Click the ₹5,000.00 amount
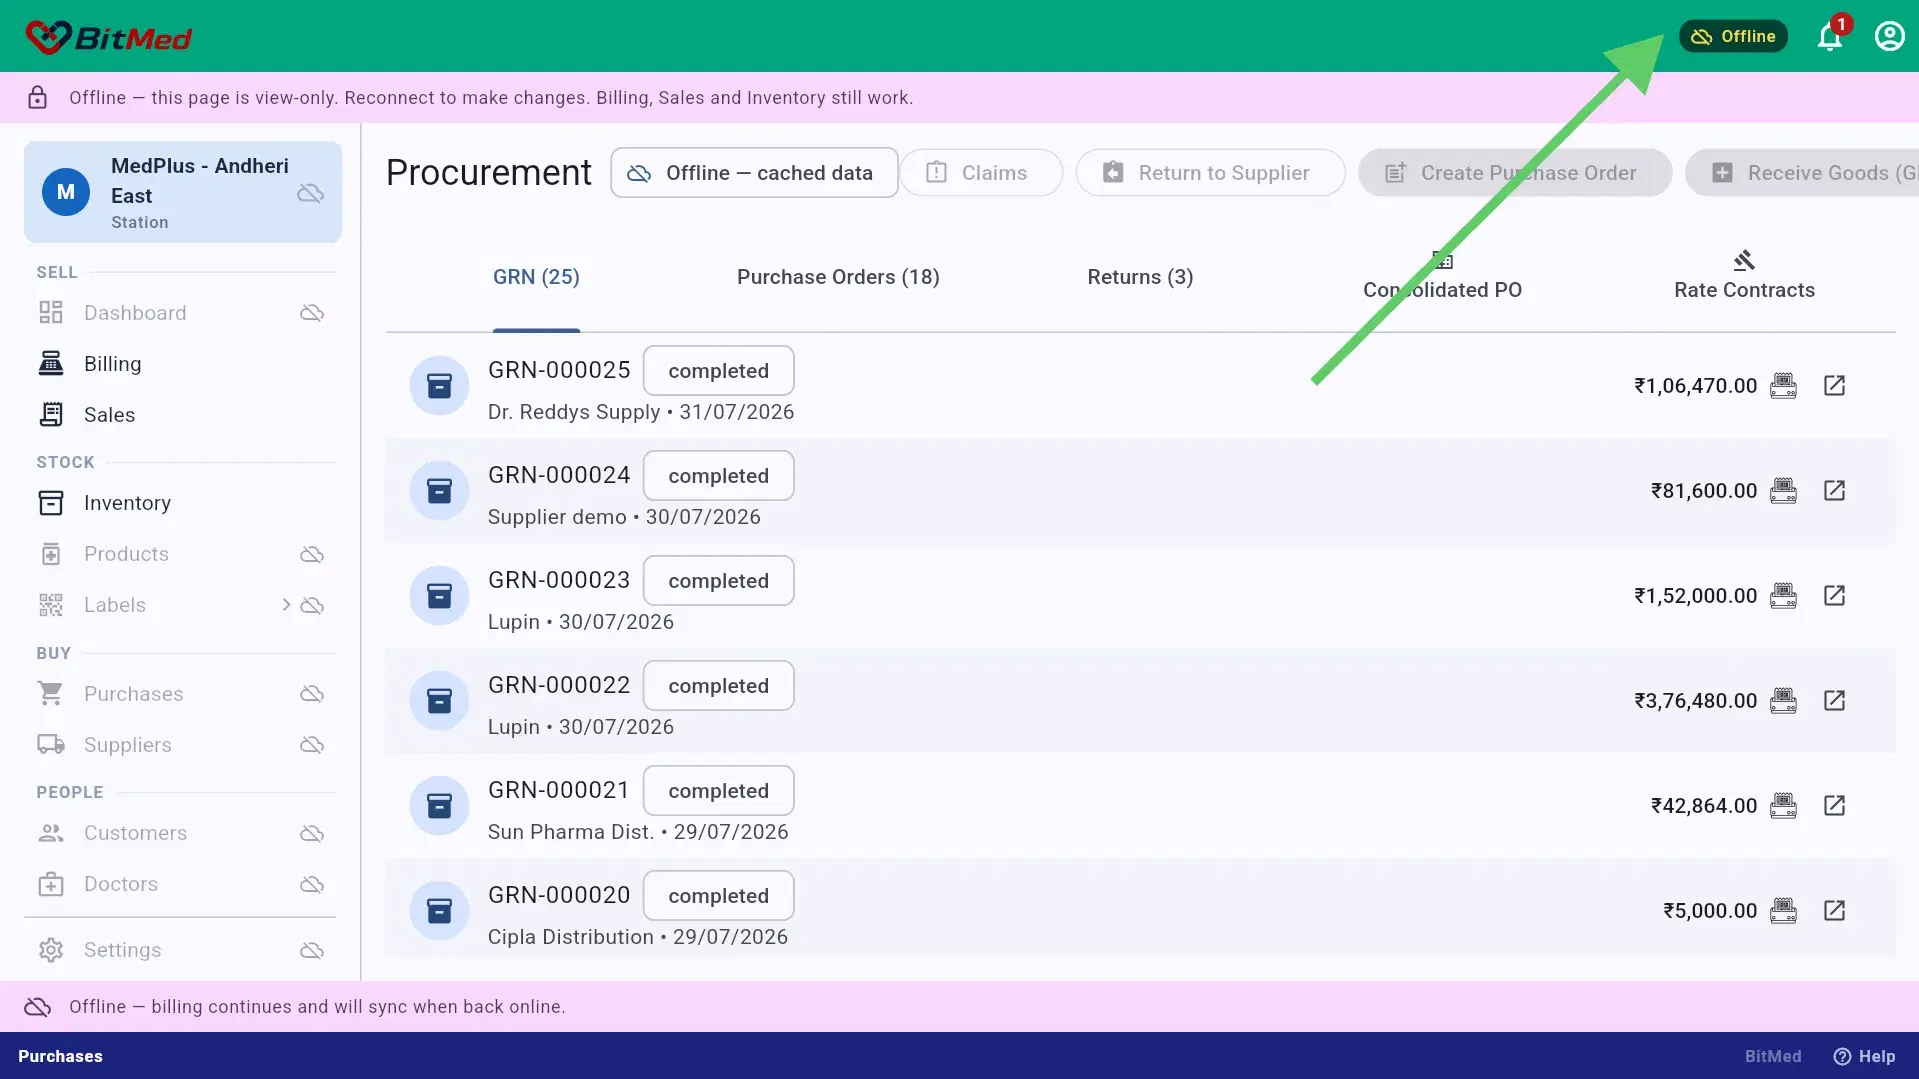1919x1079 pixels. click(x=1710, y=911)
